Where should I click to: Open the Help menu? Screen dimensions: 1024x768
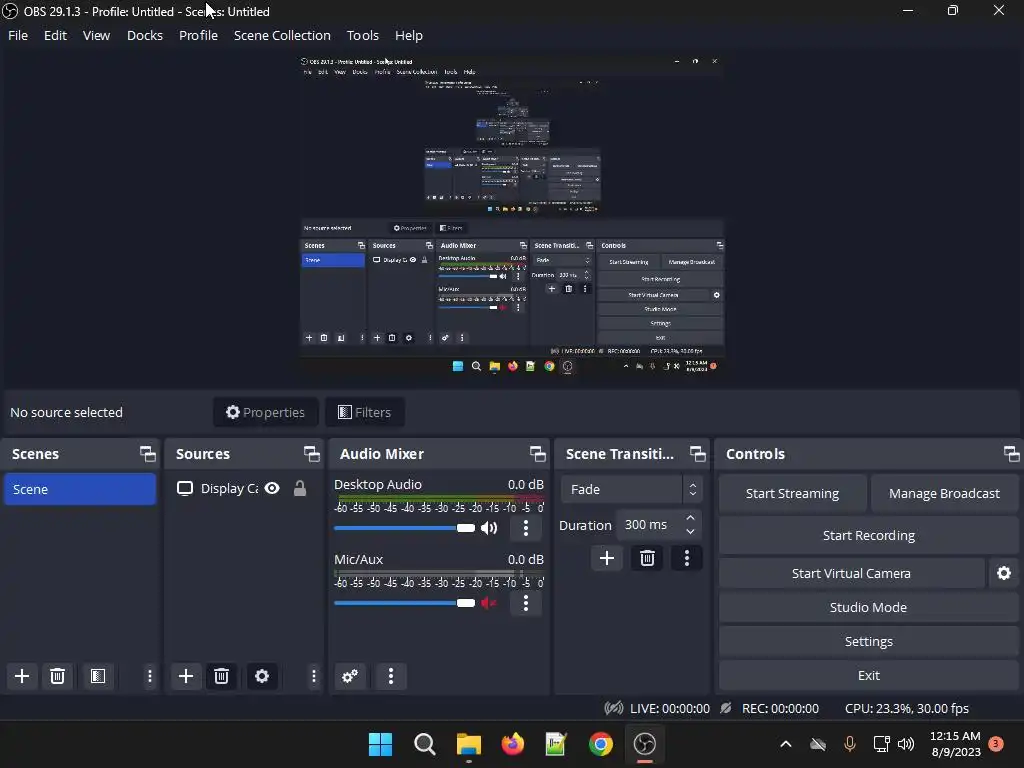(x=409, y=35)
